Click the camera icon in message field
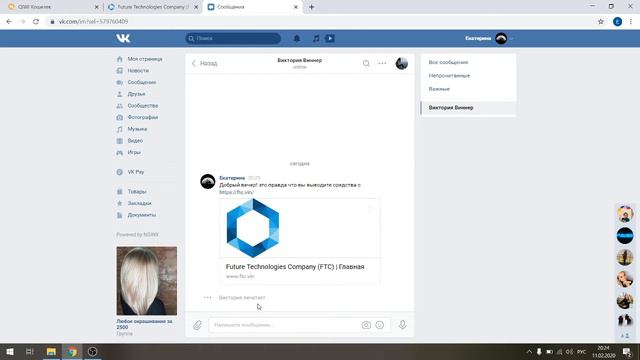This screenshot has height=360, width=640. click(x=366, y=325)
